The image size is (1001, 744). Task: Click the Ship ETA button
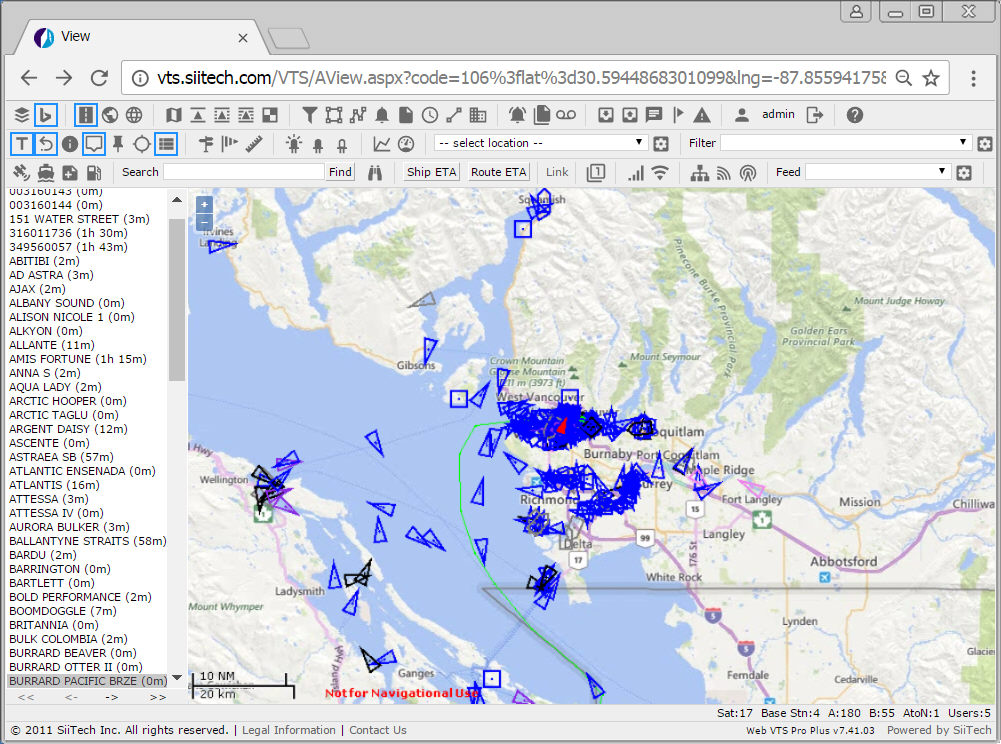431,172
